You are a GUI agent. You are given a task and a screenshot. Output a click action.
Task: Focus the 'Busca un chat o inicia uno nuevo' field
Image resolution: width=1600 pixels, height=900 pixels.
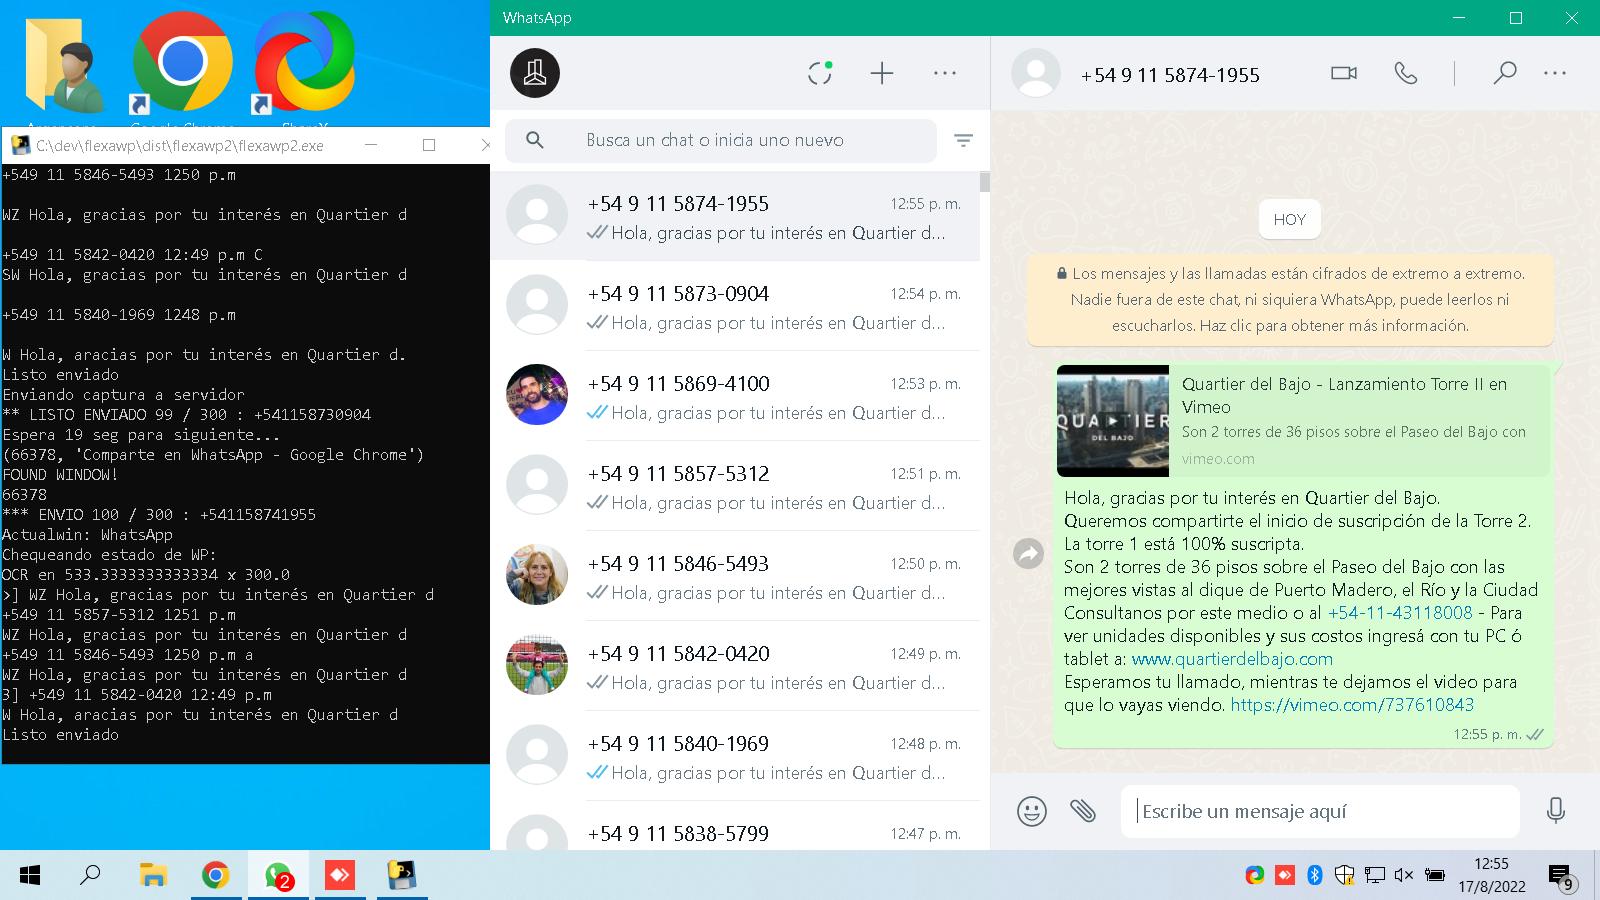[720, 141]
